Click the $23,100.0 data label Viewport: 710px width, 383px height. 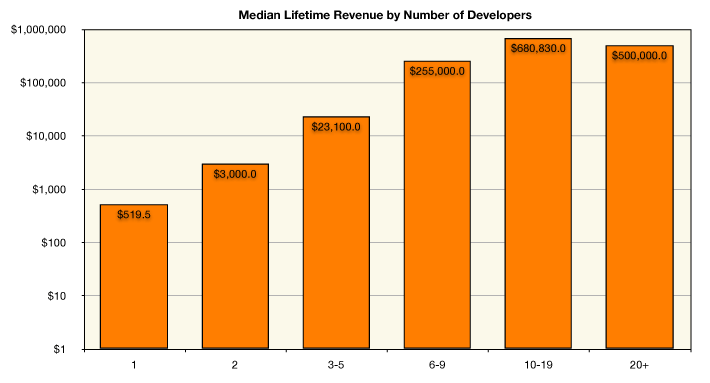336,127
